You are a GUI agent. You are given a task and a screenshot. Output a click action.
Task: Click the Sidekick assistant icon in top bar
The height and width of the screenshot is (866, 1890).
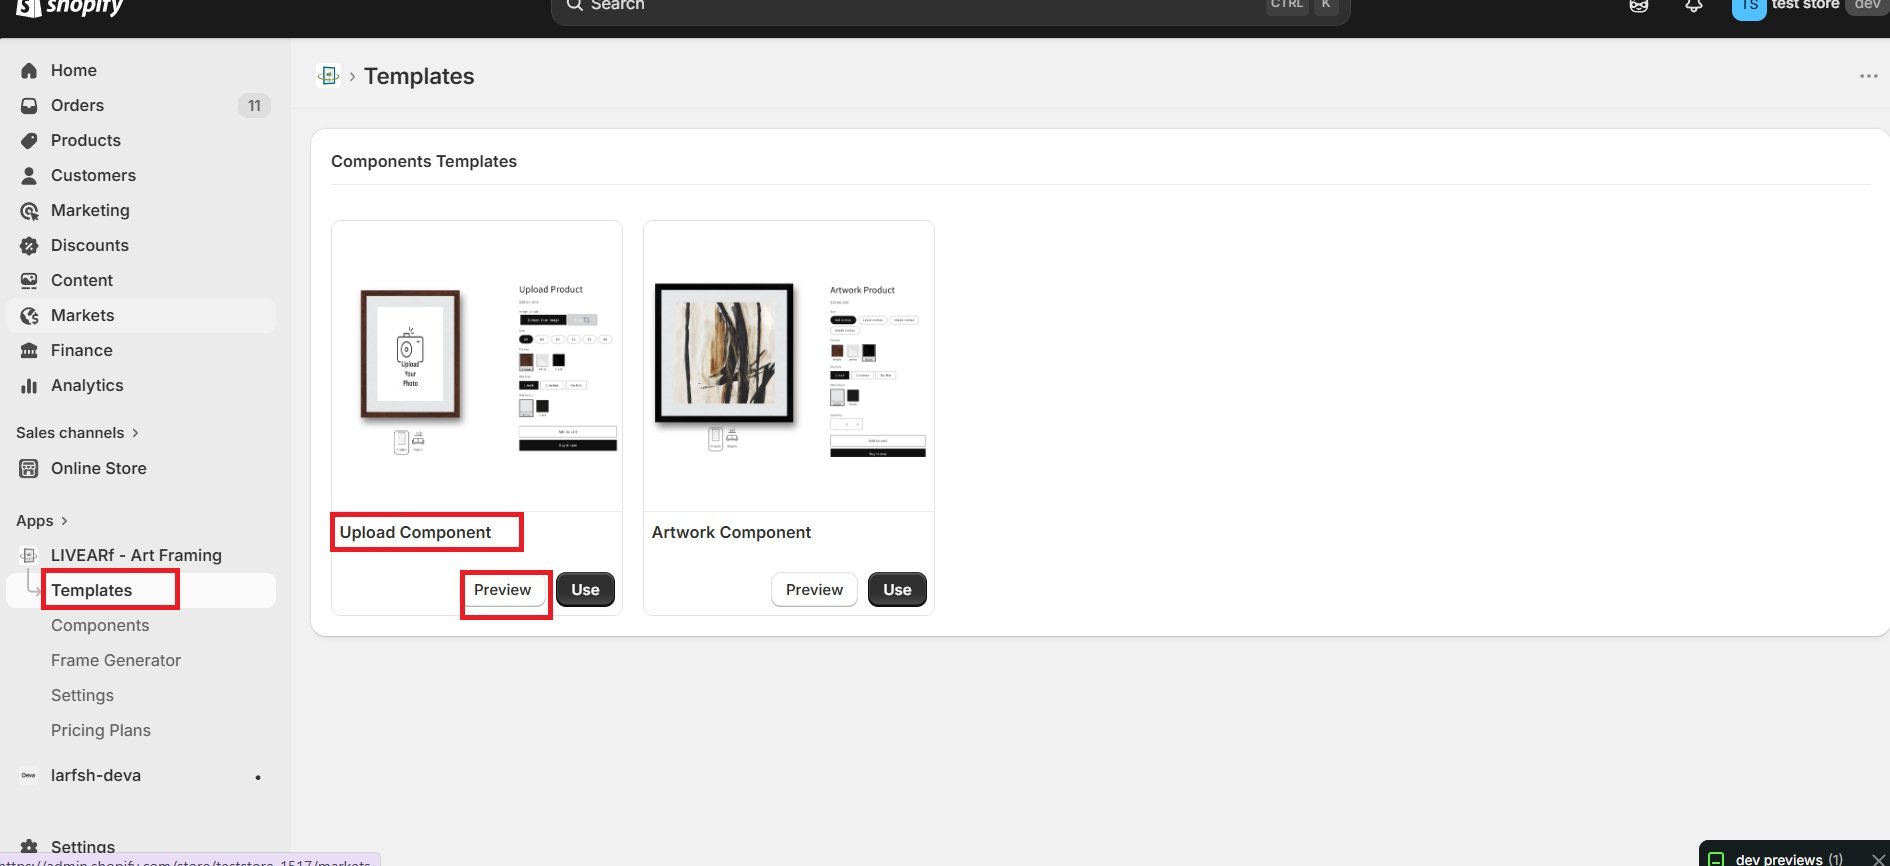coord(1638,6)
